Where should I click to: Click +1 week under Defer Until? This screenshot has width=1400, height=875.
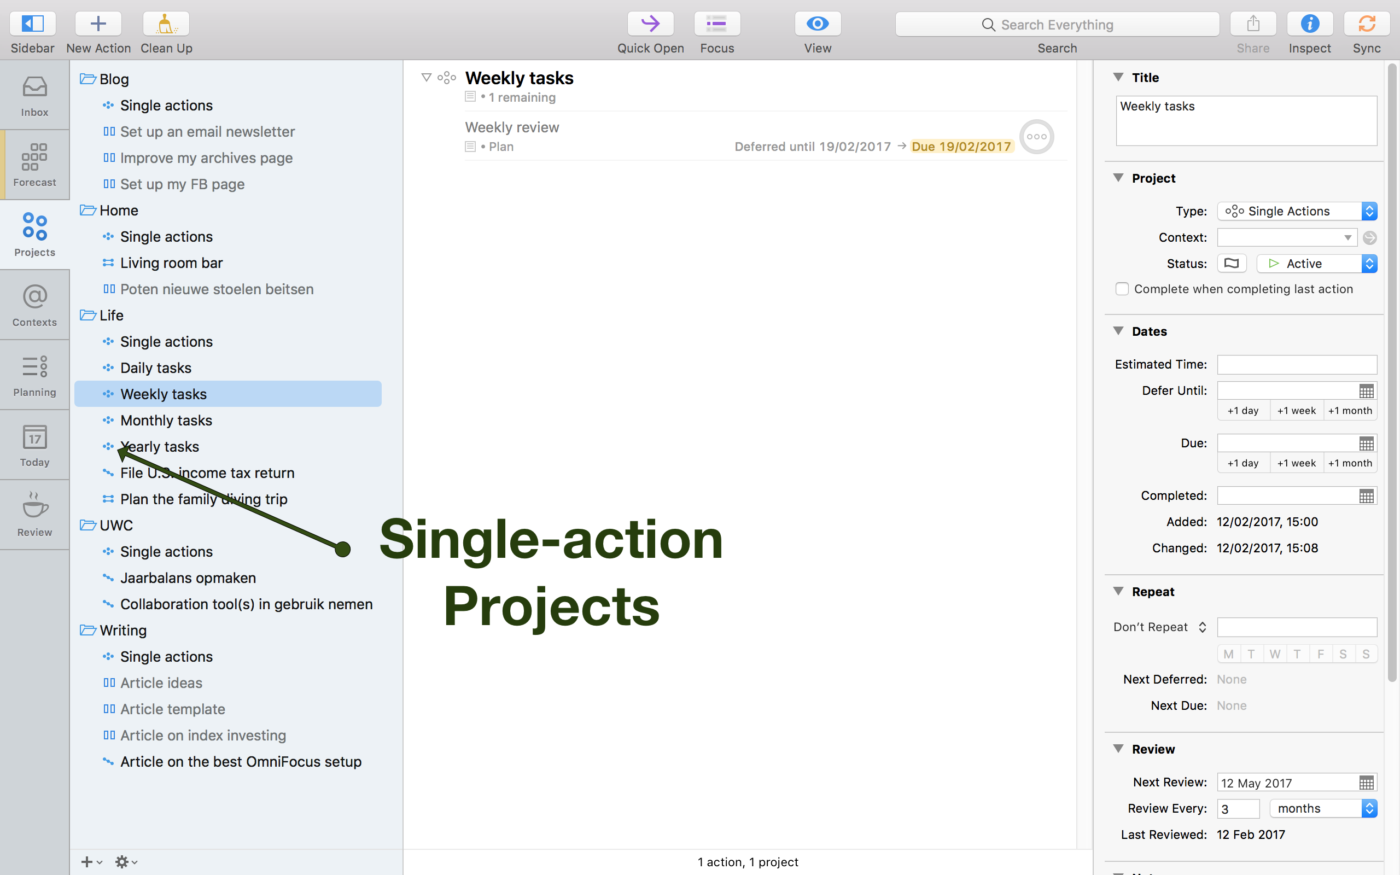pos(1297,411)
